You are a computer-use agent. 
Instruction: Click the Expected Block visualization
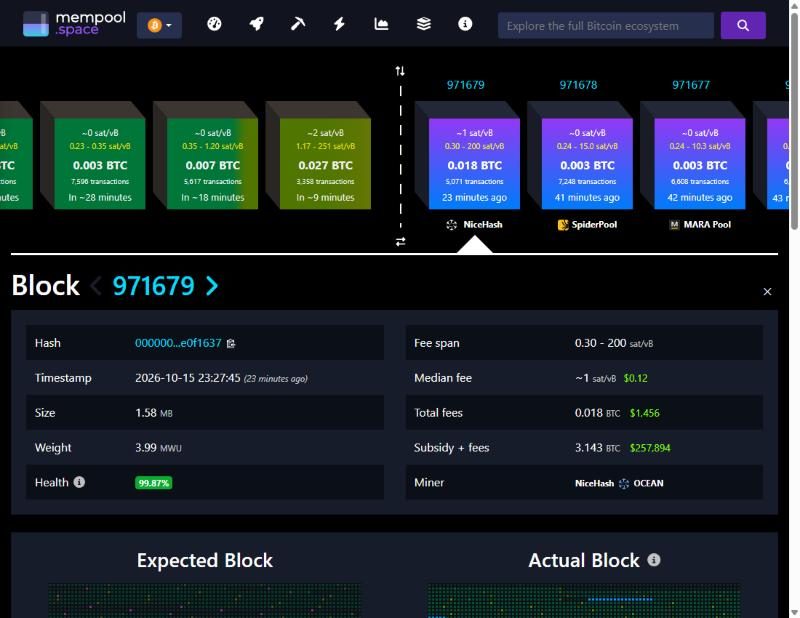(x=204, y=601)
